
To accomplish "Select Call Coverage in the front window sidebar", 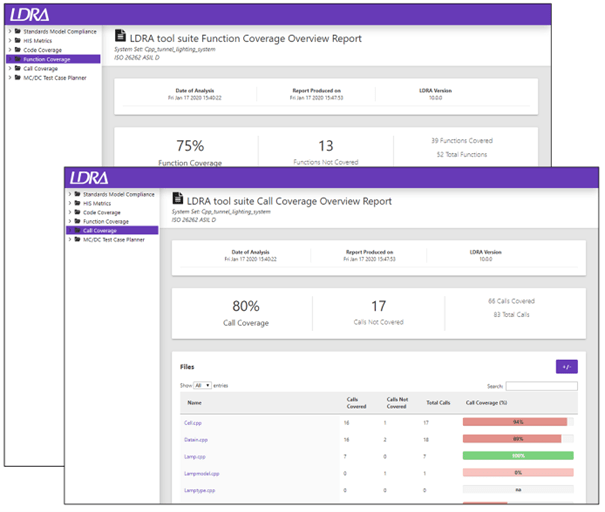I will [100, 230].
